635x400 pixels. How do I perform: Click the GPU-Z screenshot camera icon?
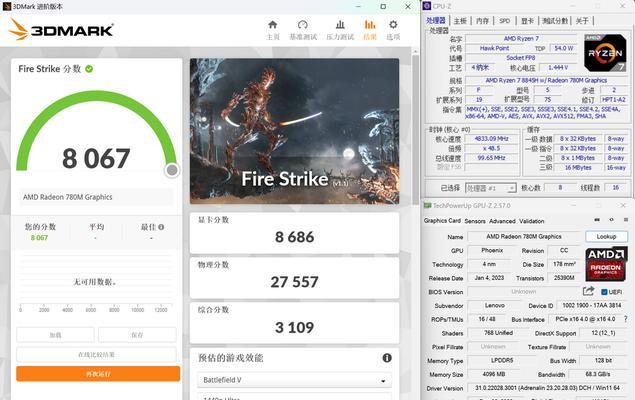(597, 220)
